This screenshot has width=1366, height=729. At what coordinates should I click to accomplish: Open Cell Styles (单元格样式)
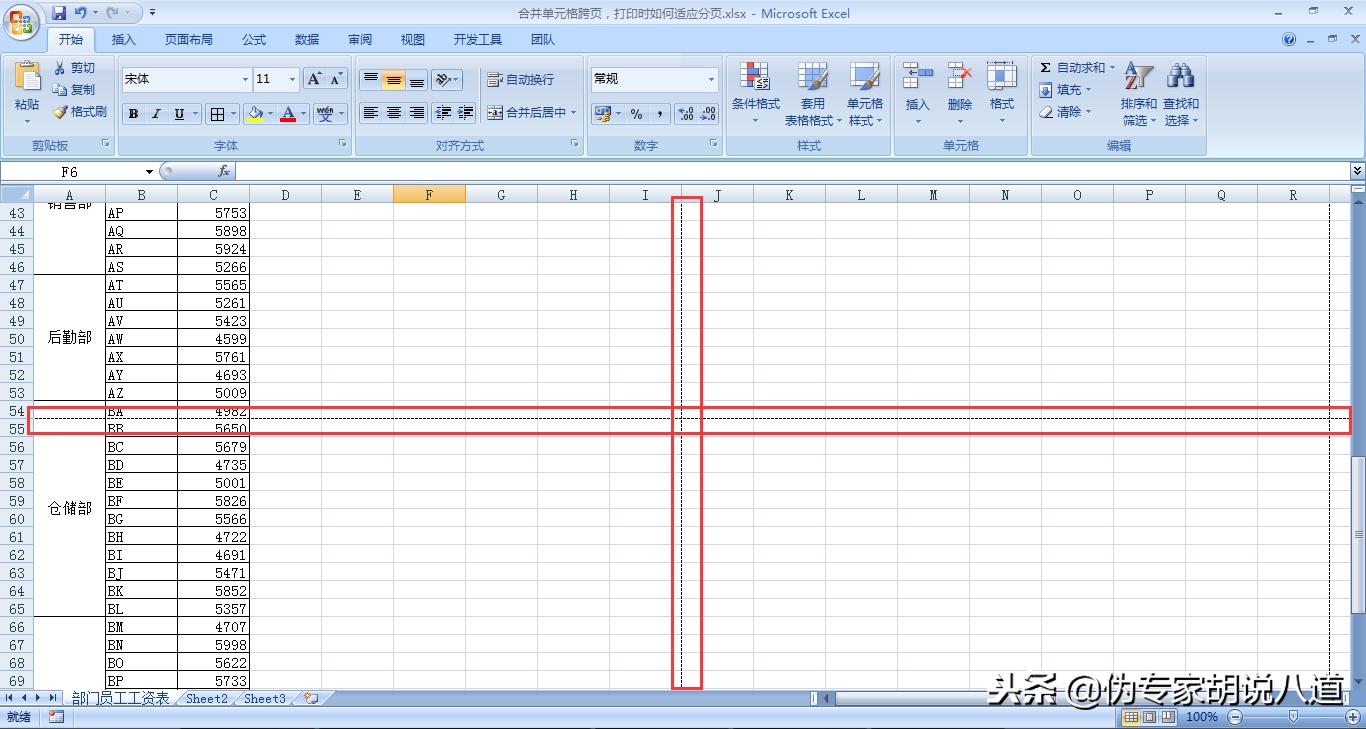(x=865, y=93)
